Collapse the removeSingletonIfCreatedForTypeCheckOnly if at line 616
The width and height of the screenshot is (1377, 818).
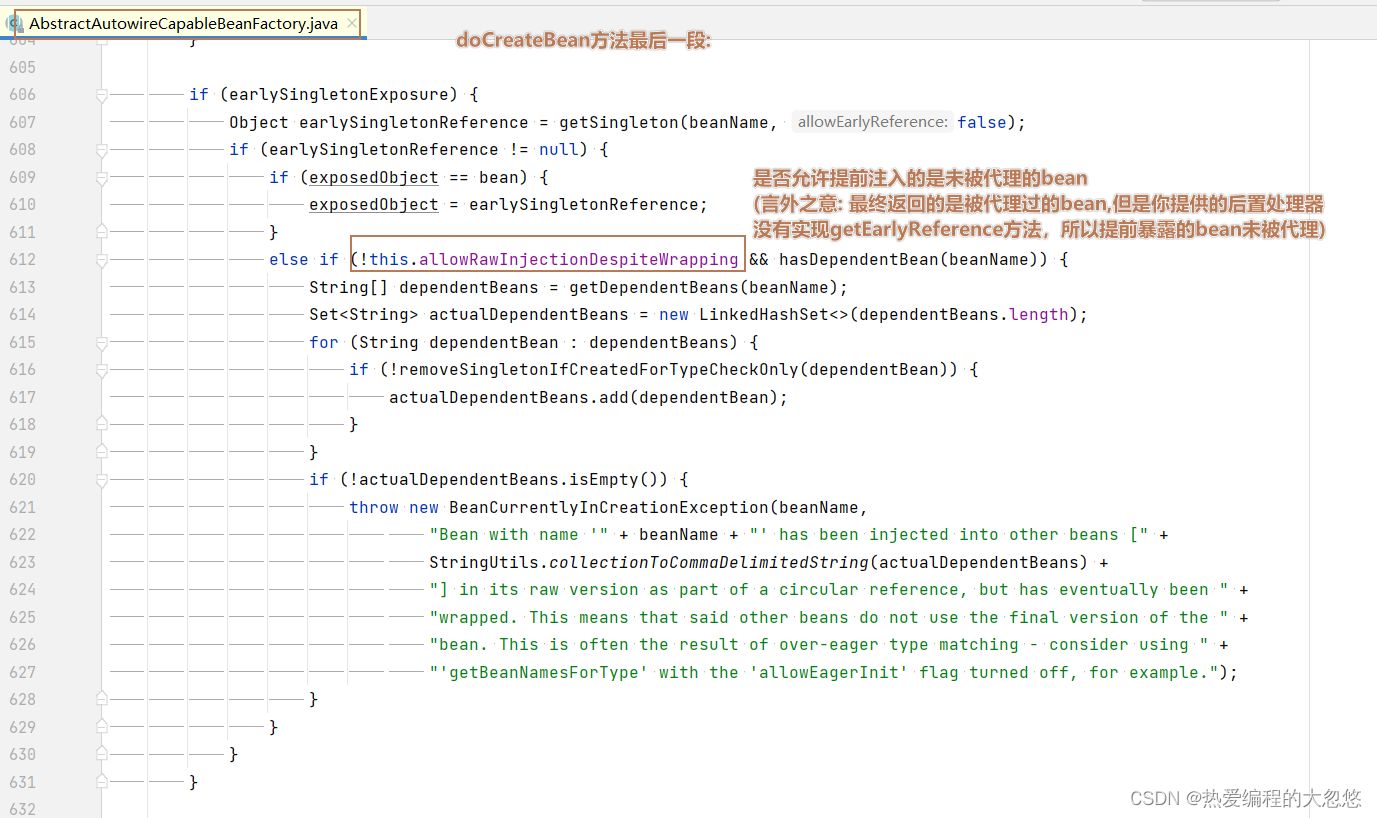[x=102, y=370]
